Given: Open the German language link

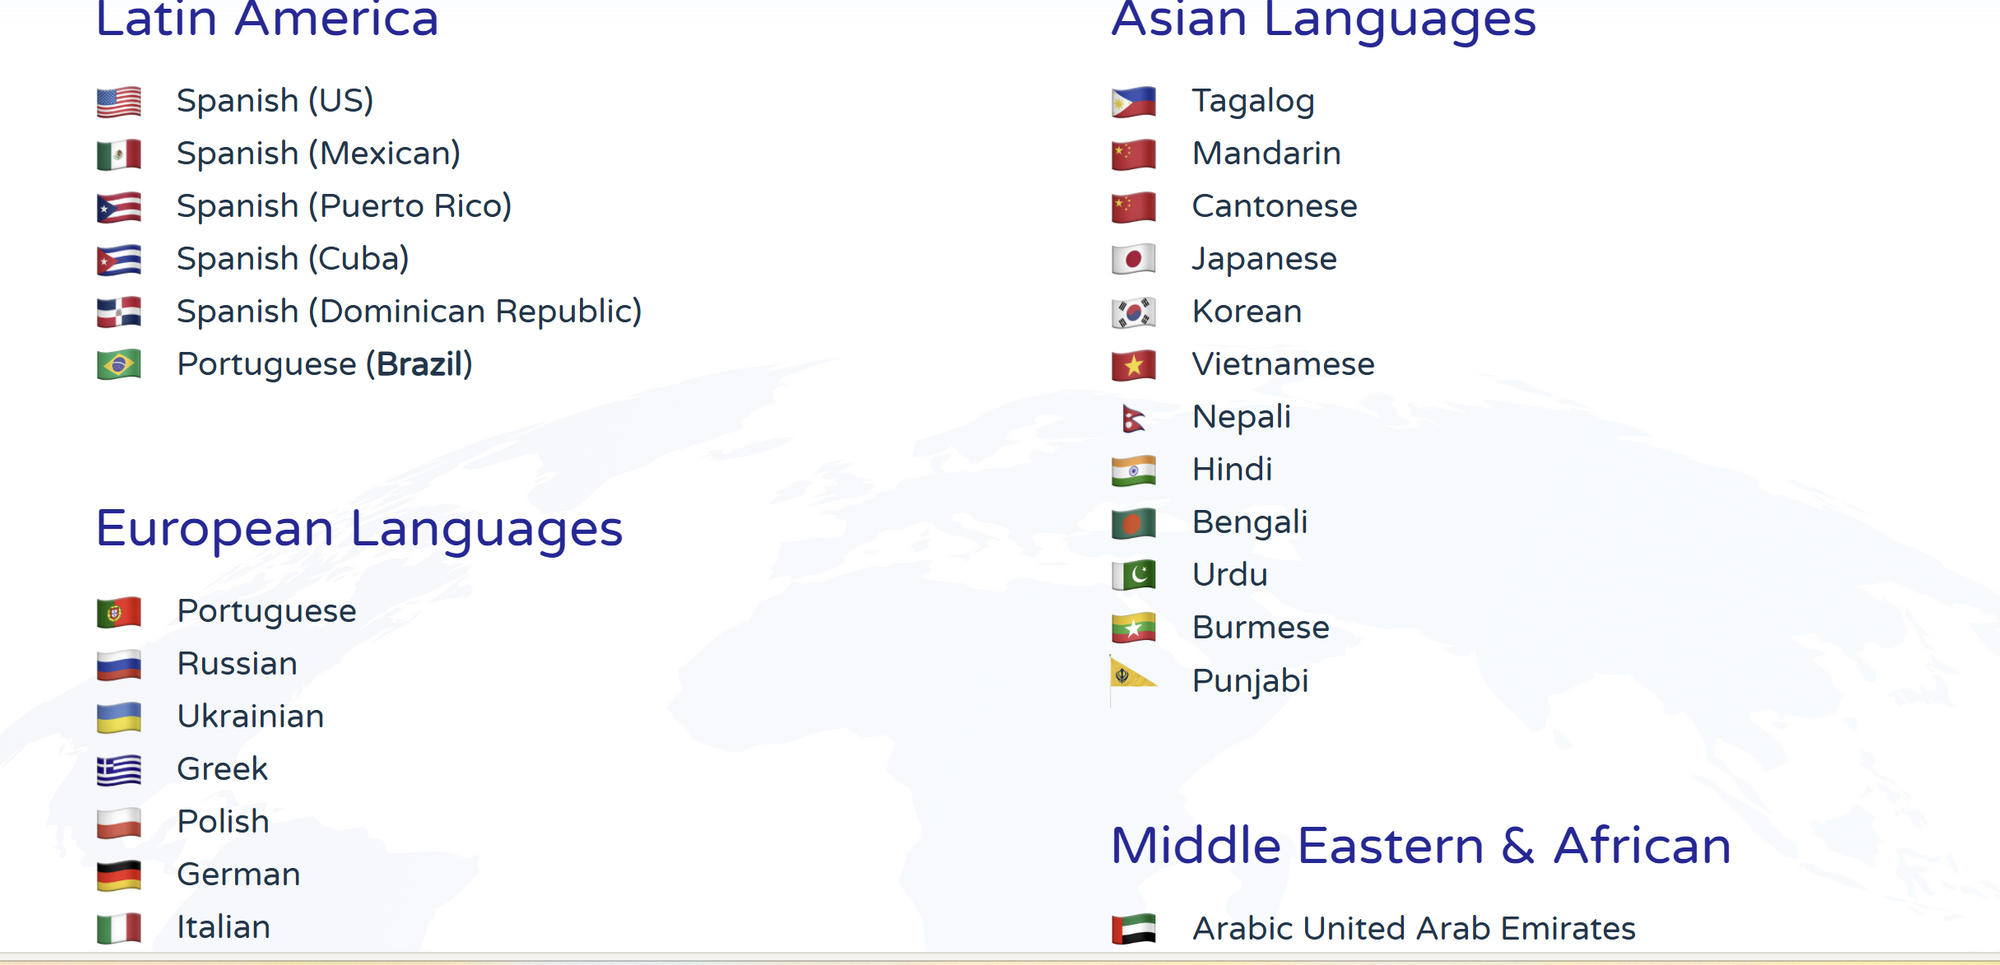Looking at the screenshot, I should pos(238,874).
